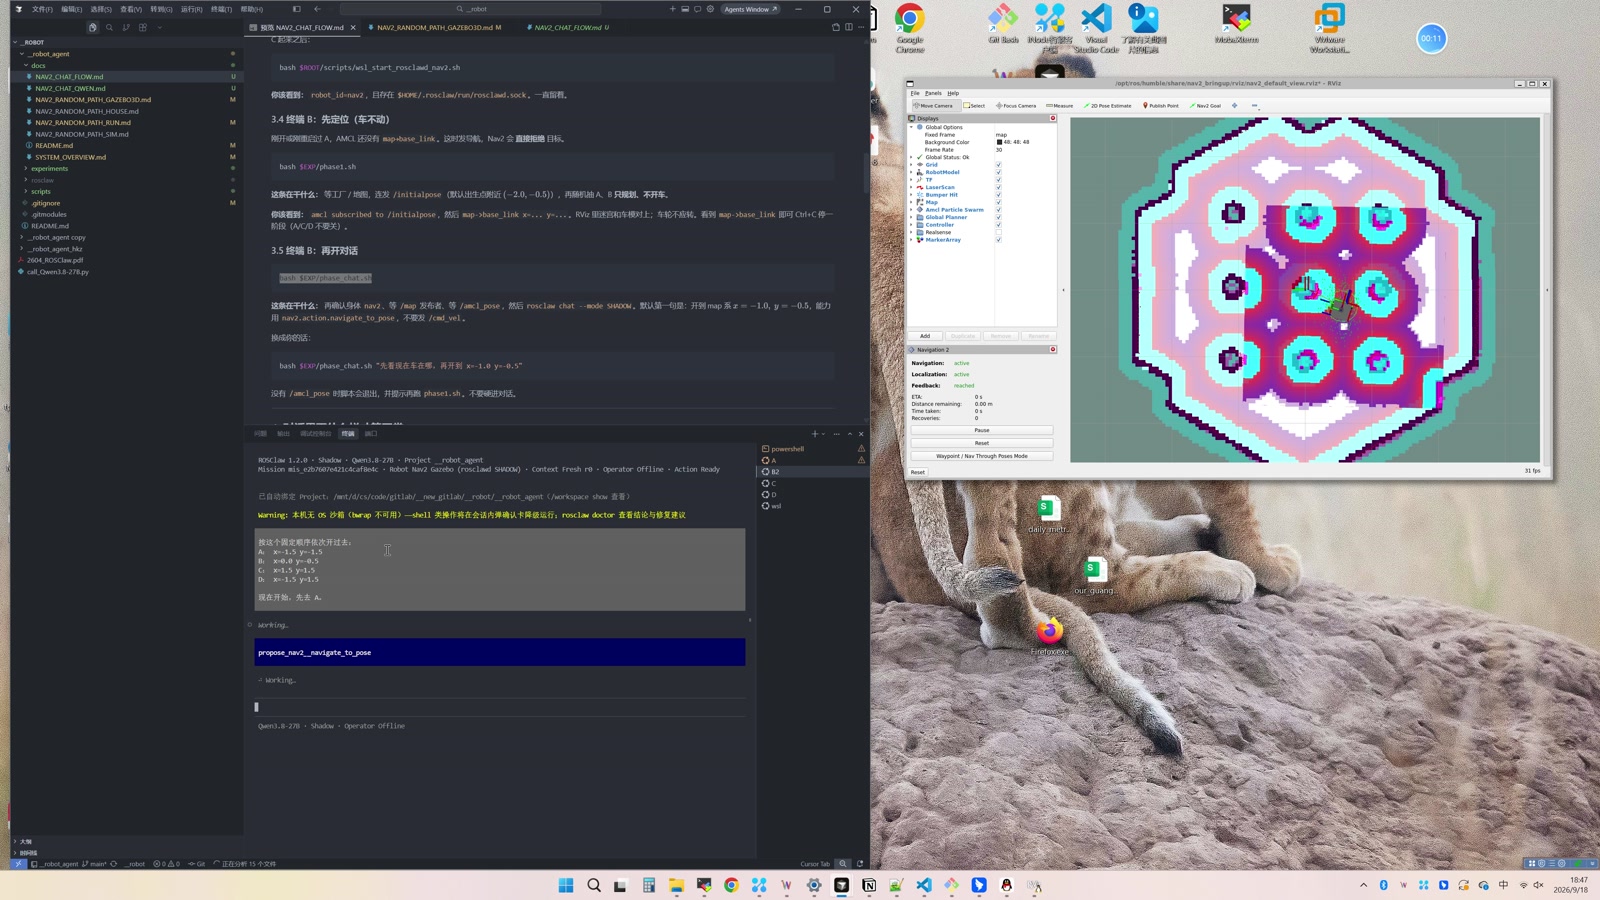
Task: Click the Background Color swatch in RViz
Action: 999,142
